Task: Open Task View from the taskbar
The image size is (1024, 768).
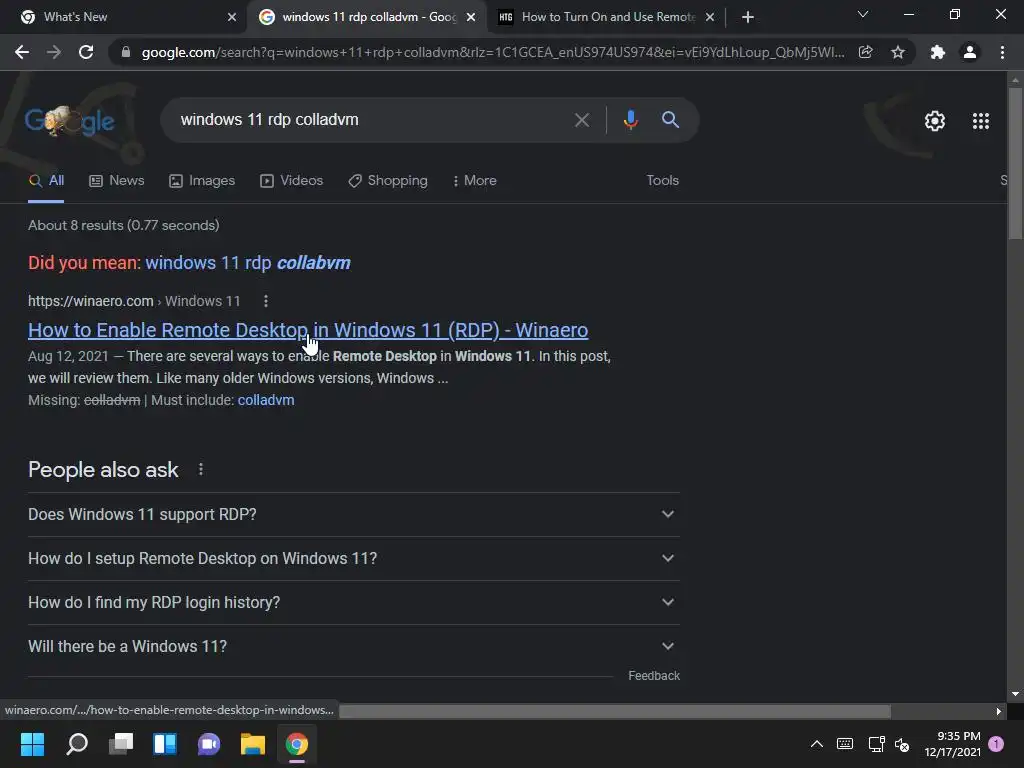Action: 121,744
